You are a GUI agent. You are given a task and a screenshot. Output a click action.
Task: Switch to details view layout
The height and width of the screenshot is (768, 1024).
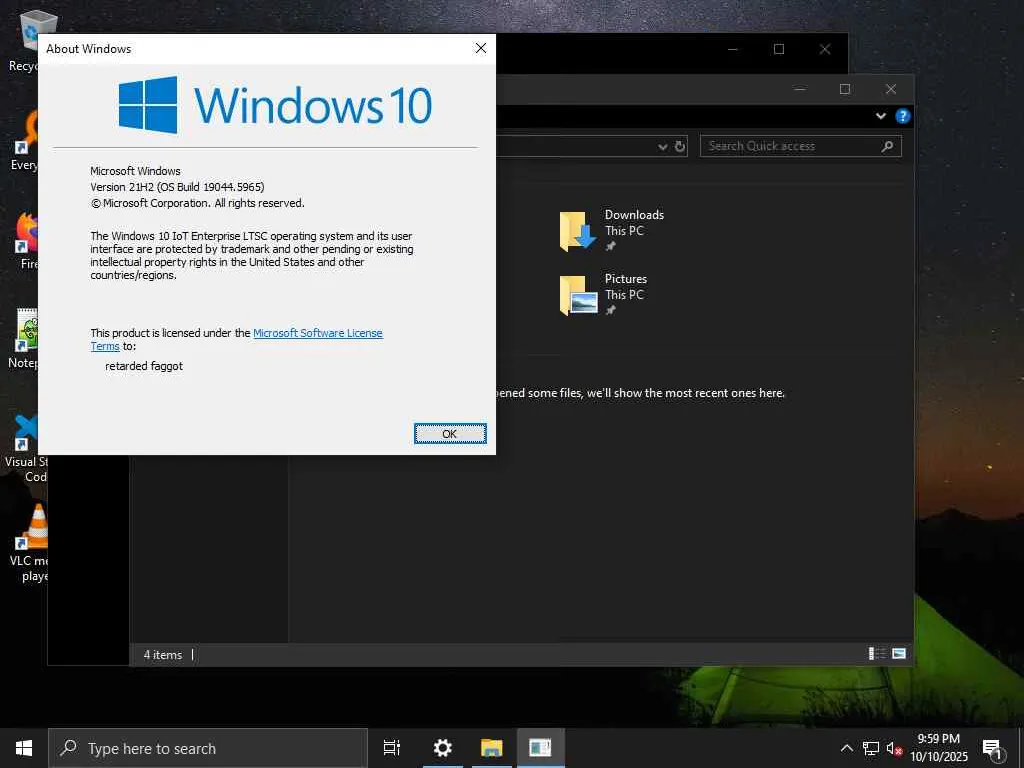click(876, 654)
